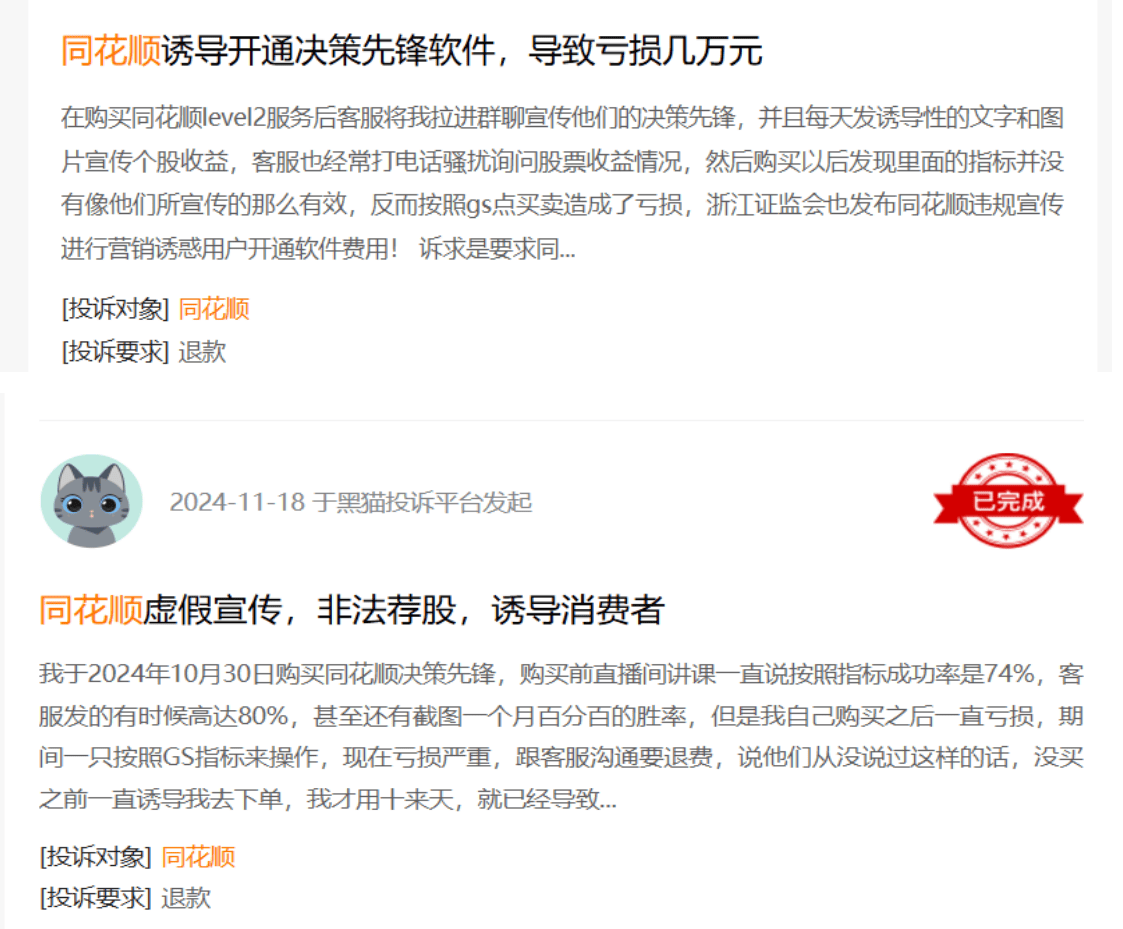The image size is (1123, 929).
Task: Click 于黑猫投诉平台发起 text
Action: pos(423,502)
